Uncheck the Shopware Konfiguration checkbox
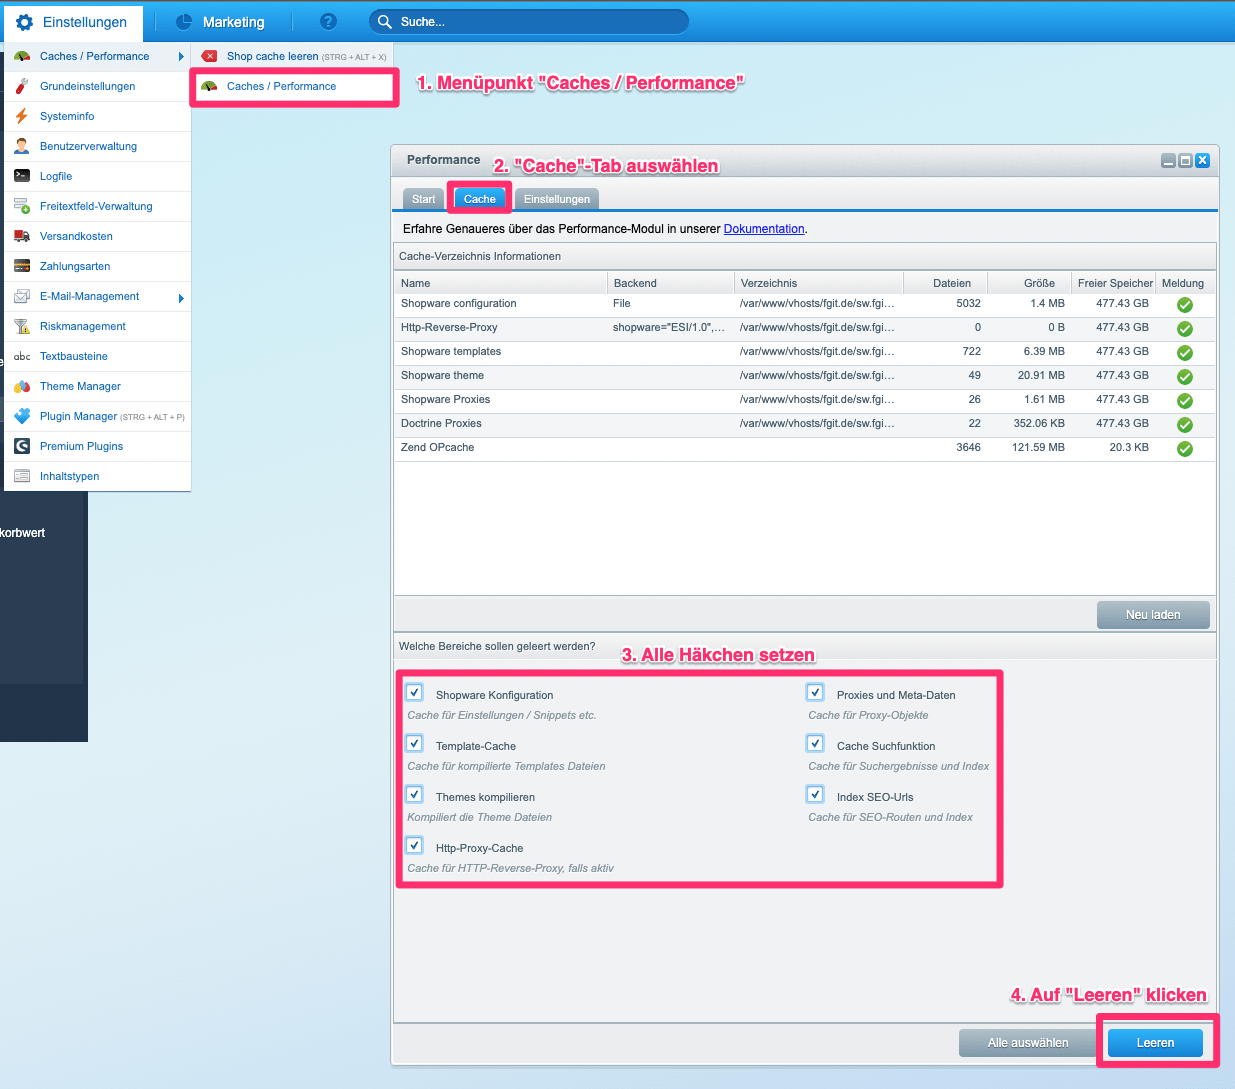The height and width of the screenshot is (1089, 1235). pyautogui.click(x=414, y=692)
